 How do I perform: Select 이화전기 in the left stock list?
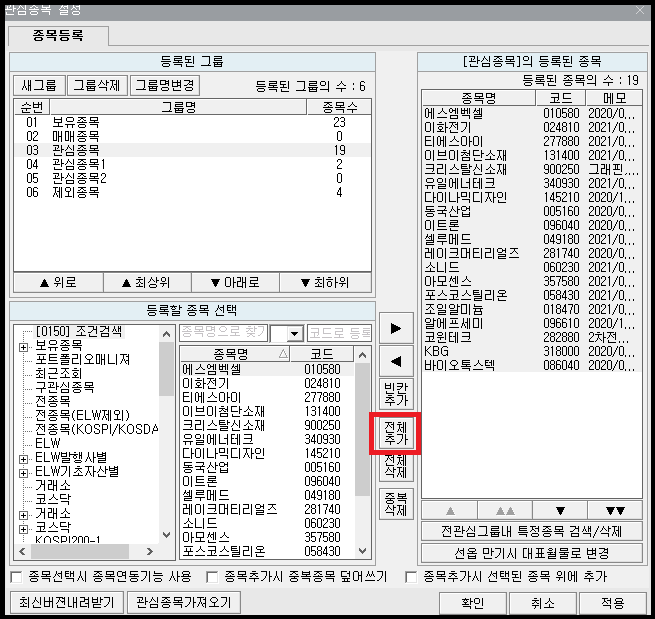(267, 383)
